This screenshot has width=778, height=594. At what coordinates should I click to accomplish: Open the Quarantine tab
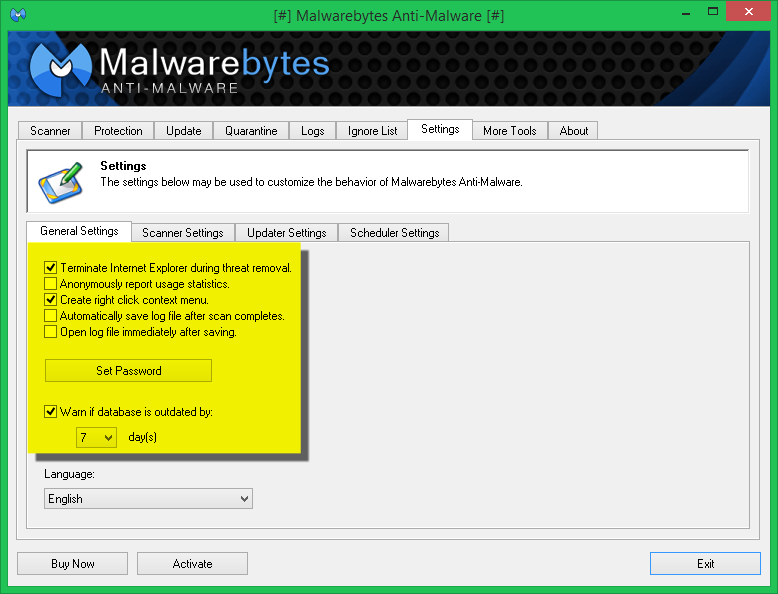coord(251,131)
